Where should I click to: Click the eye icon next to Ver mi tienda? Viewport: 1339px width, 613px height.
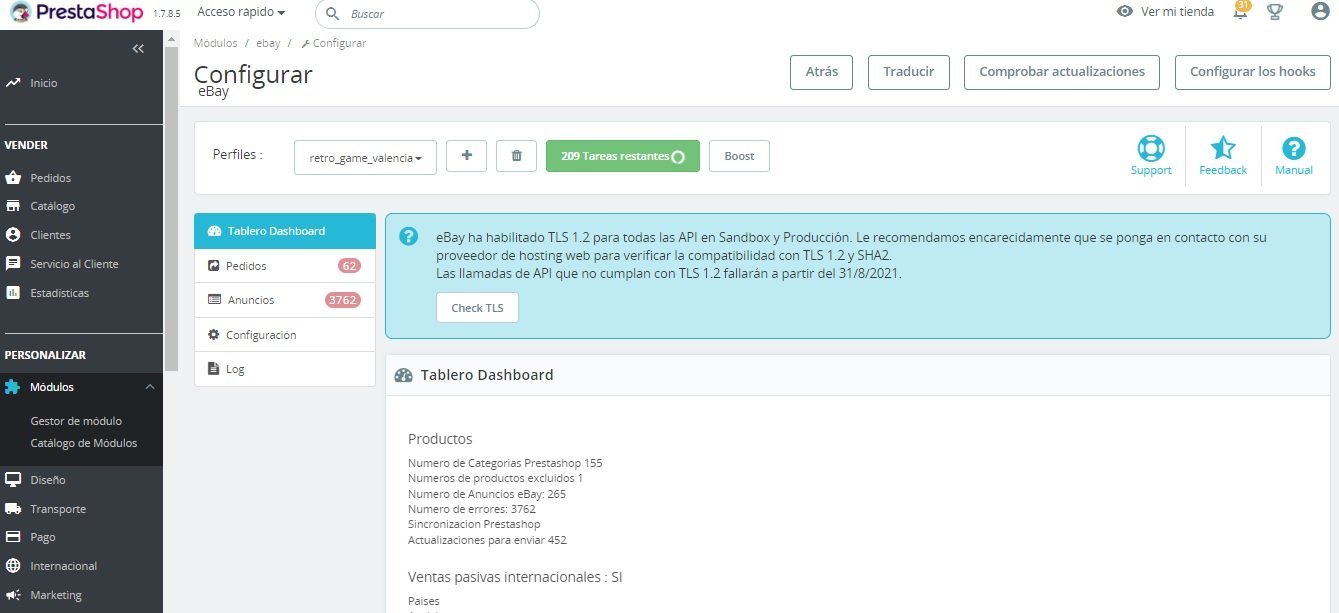pos(1125,12)
